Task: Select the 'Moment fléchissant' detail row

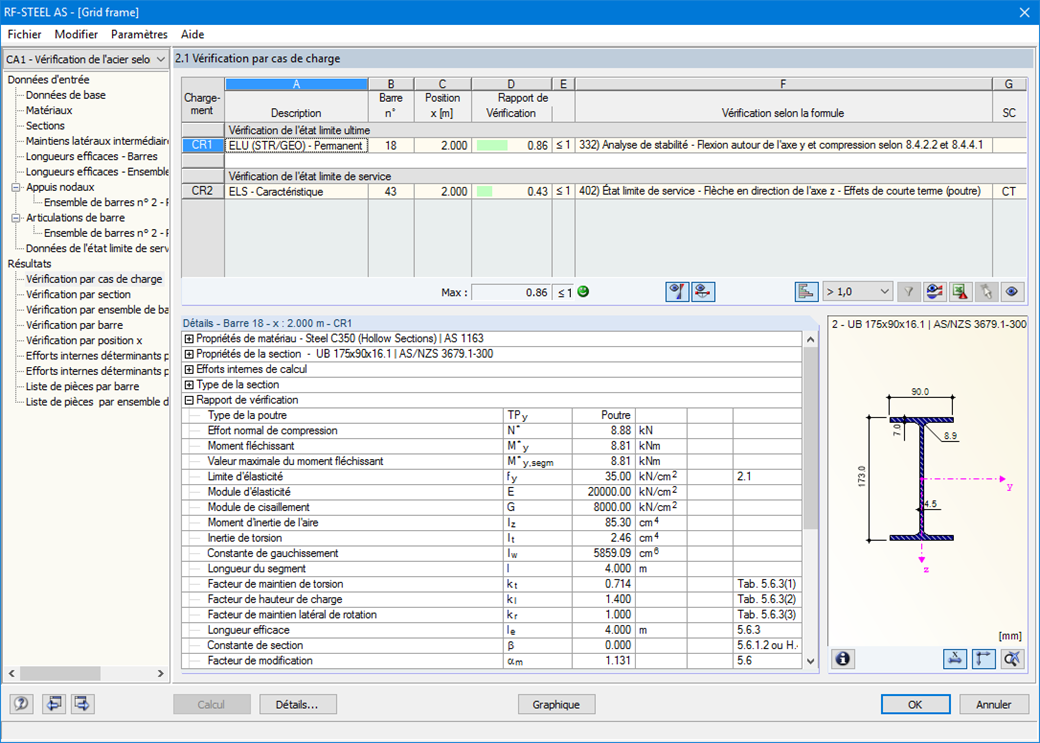Action: pyautogui.click(x=491, y=446)
